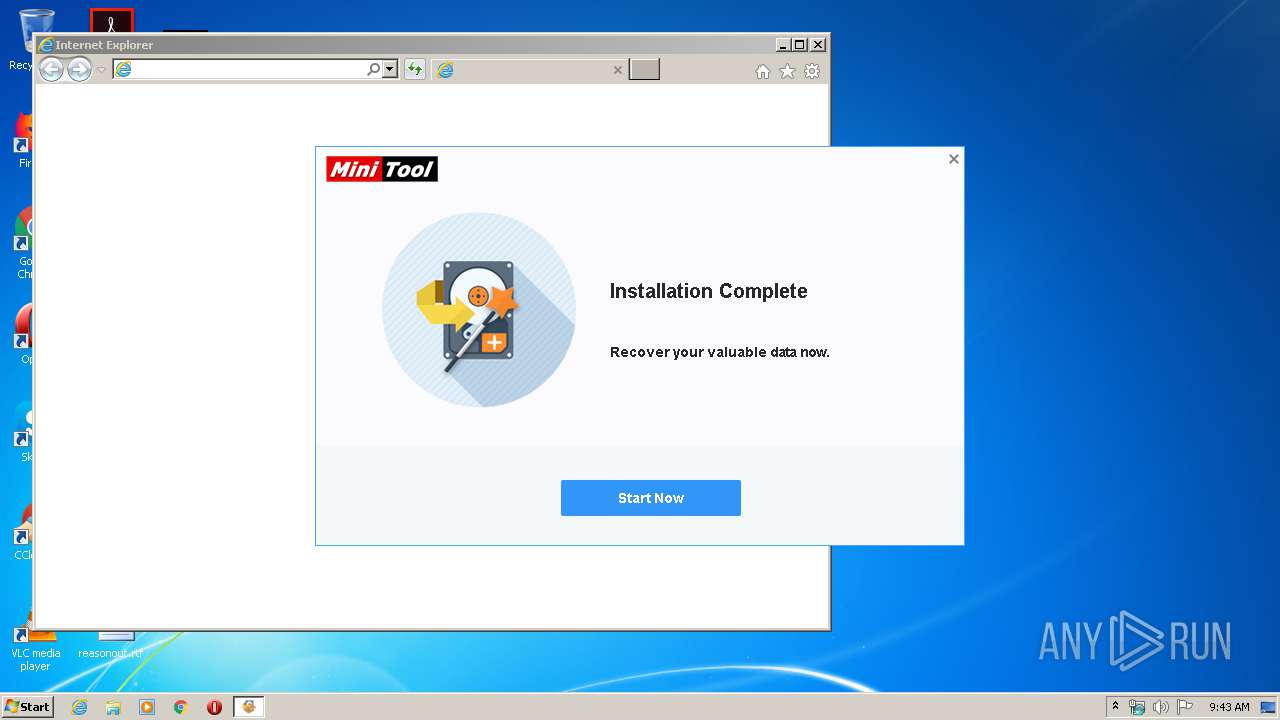Open the Action Center flag icon
This screenshot has height=720, width=1280.
pyautogui.click(x=1185, y=707)
